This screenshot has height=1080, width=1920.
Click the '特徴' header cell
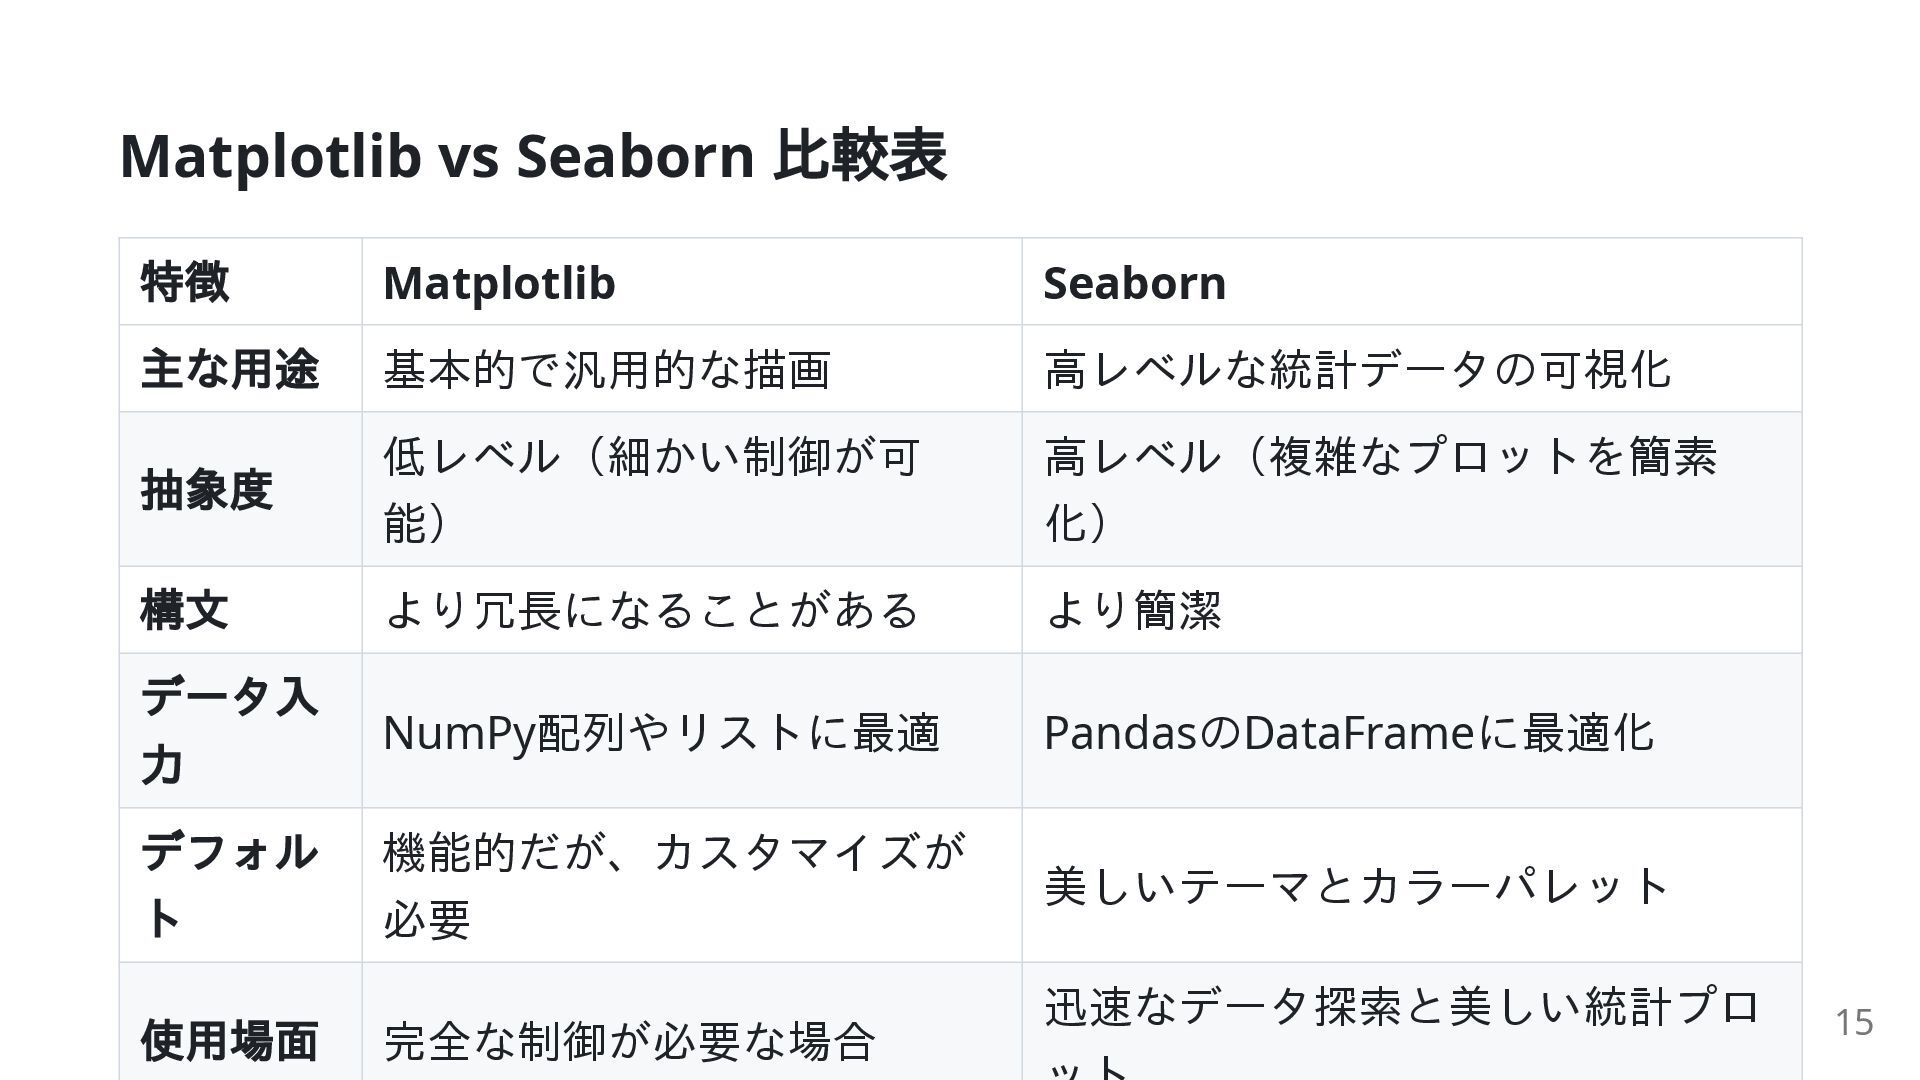click(185, 282)
